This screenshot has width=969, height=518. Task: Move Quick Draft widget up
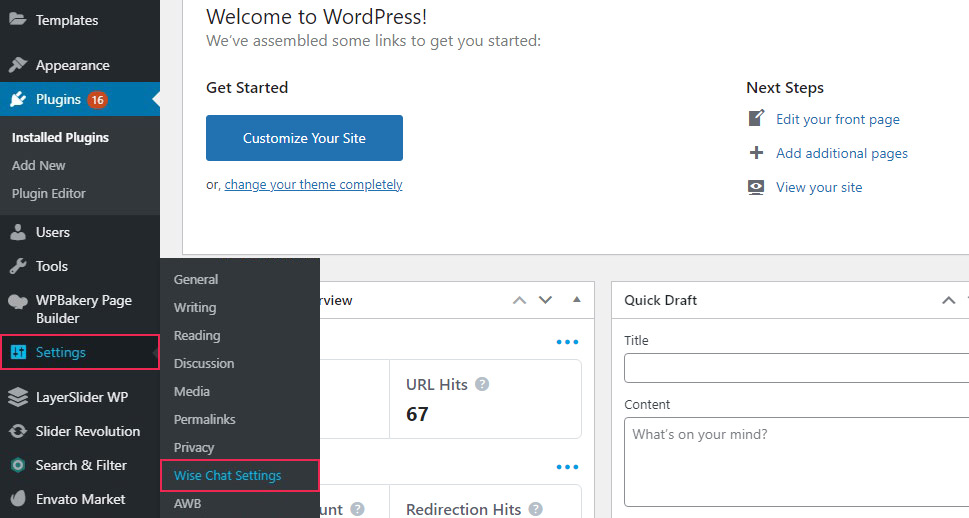click(x=948, y=300)
